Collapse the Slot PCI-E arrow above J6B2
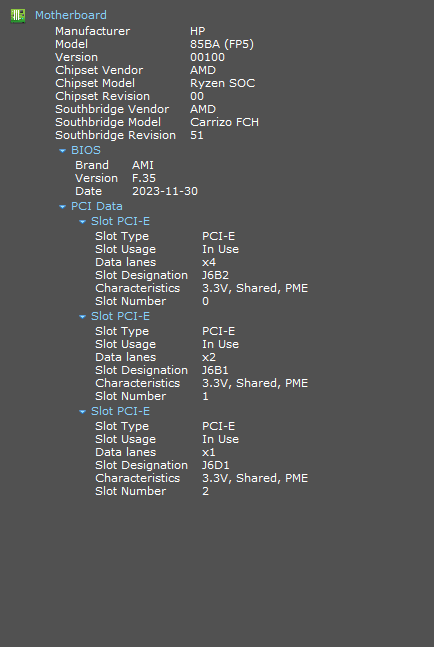The image size is (434, 647). 82,222
